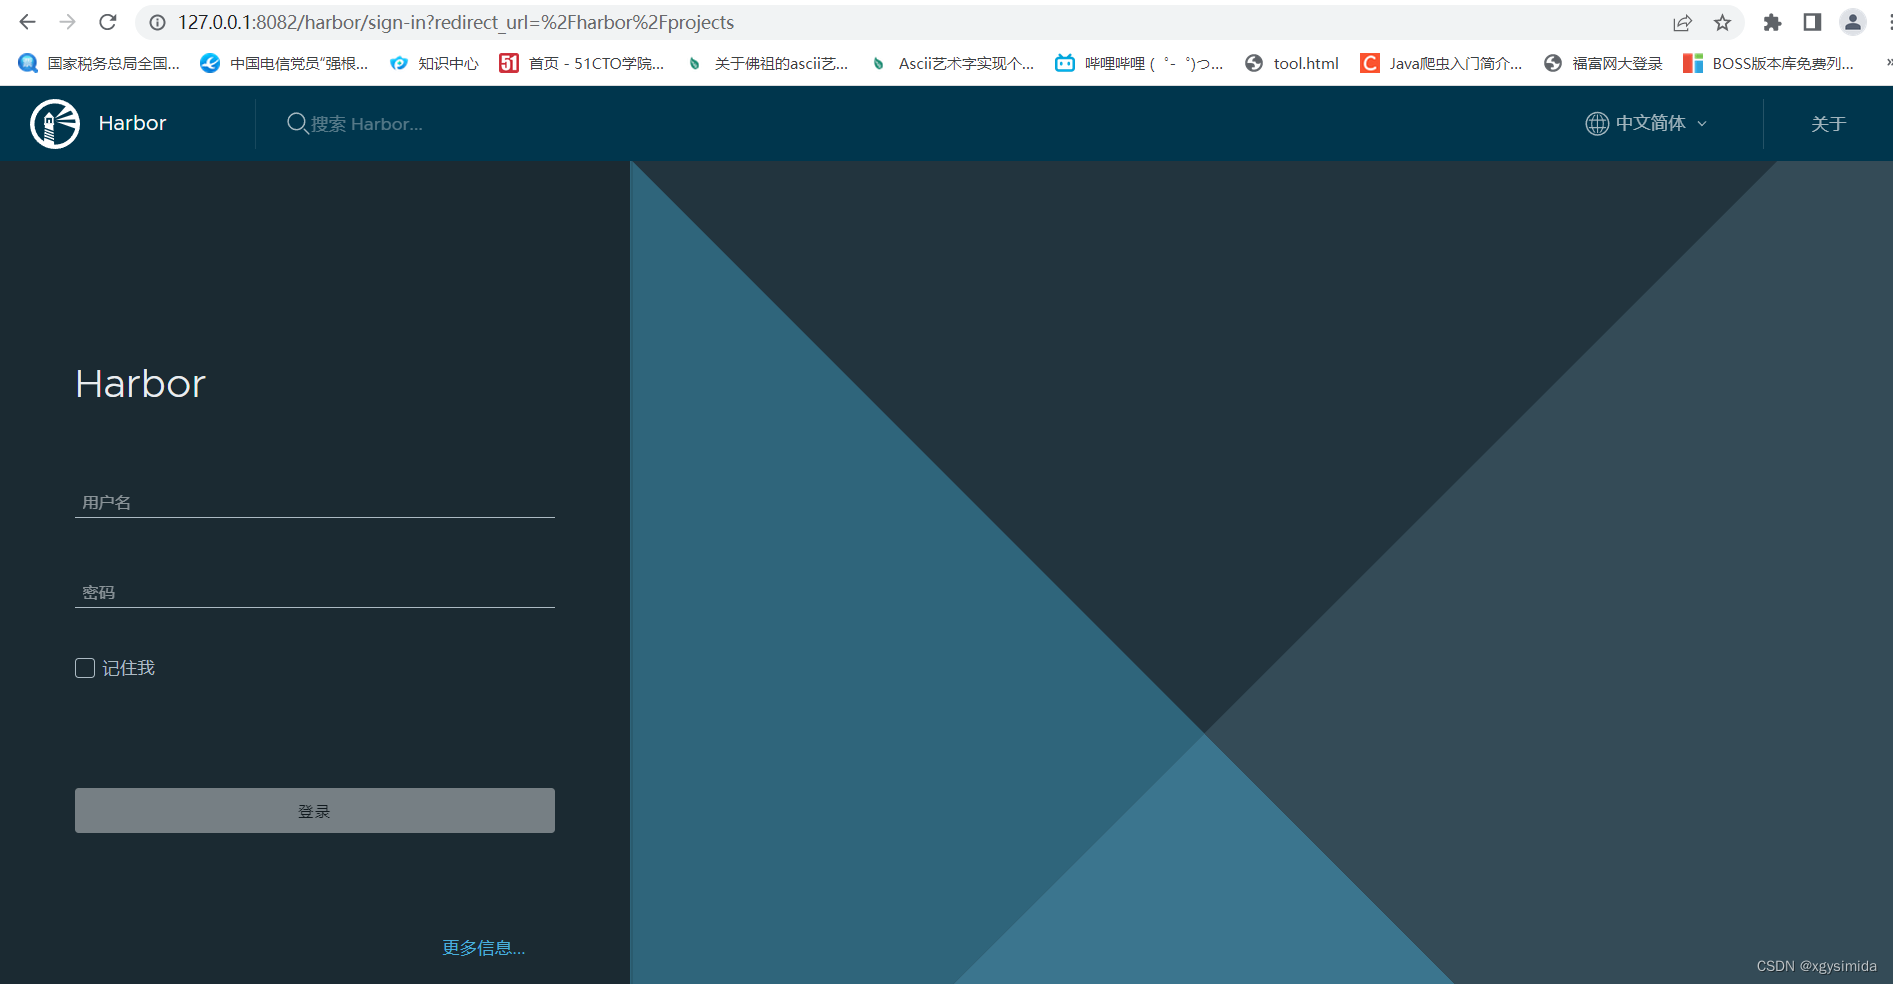
Task: Click the 关于 item in top bar
Action: (1828, 123)
